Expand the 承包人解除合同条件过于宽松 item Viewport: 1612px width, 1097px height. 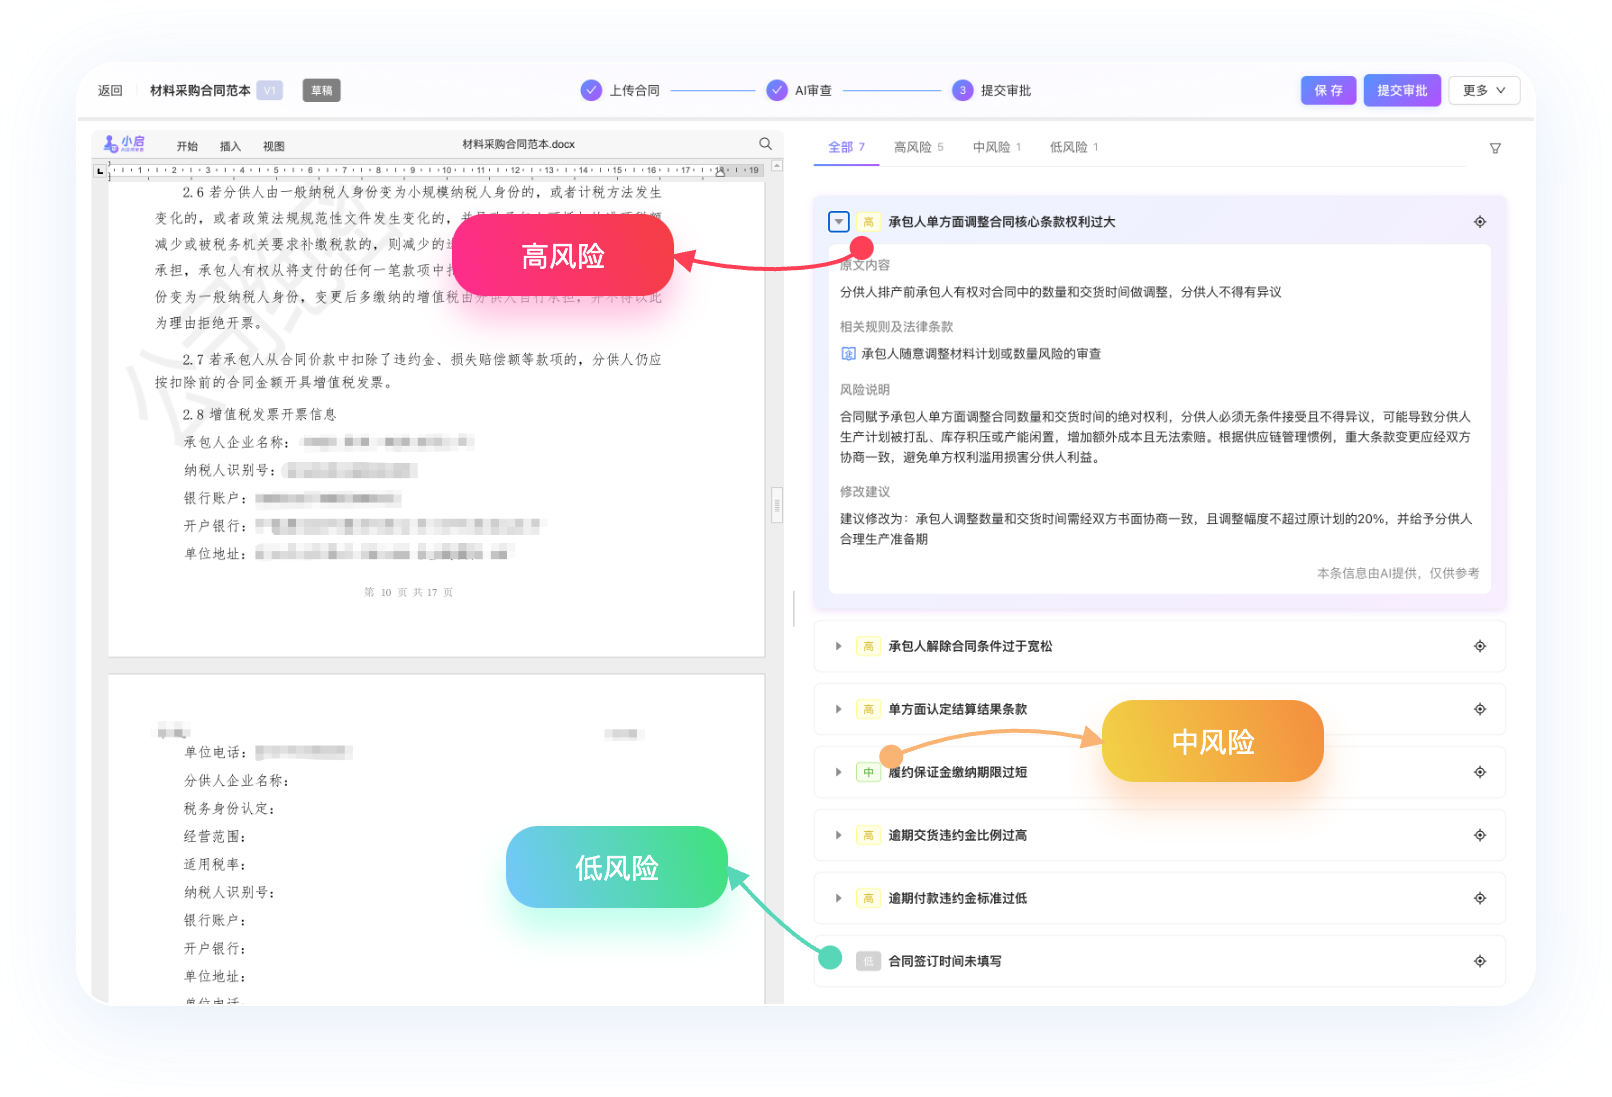(x=839, y=647)
